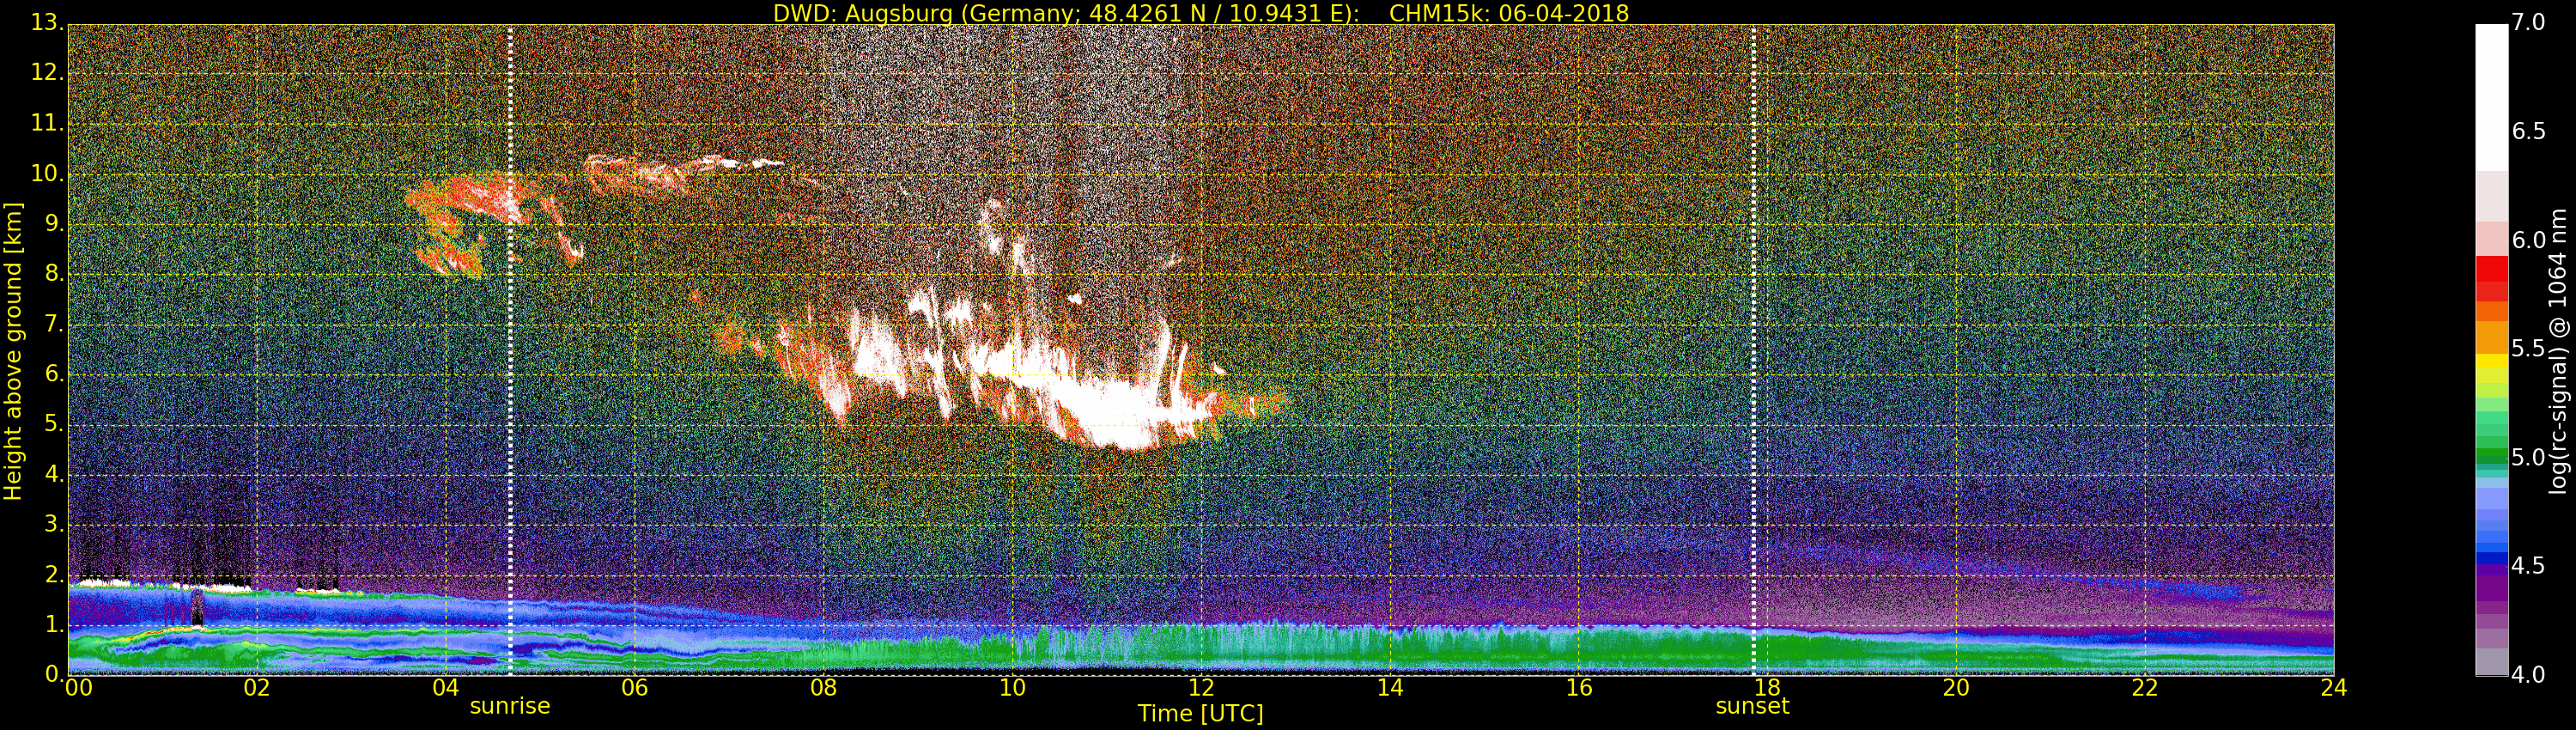
Task: Click the colorbar '5.5' value label
Action: click(2529, 348)
